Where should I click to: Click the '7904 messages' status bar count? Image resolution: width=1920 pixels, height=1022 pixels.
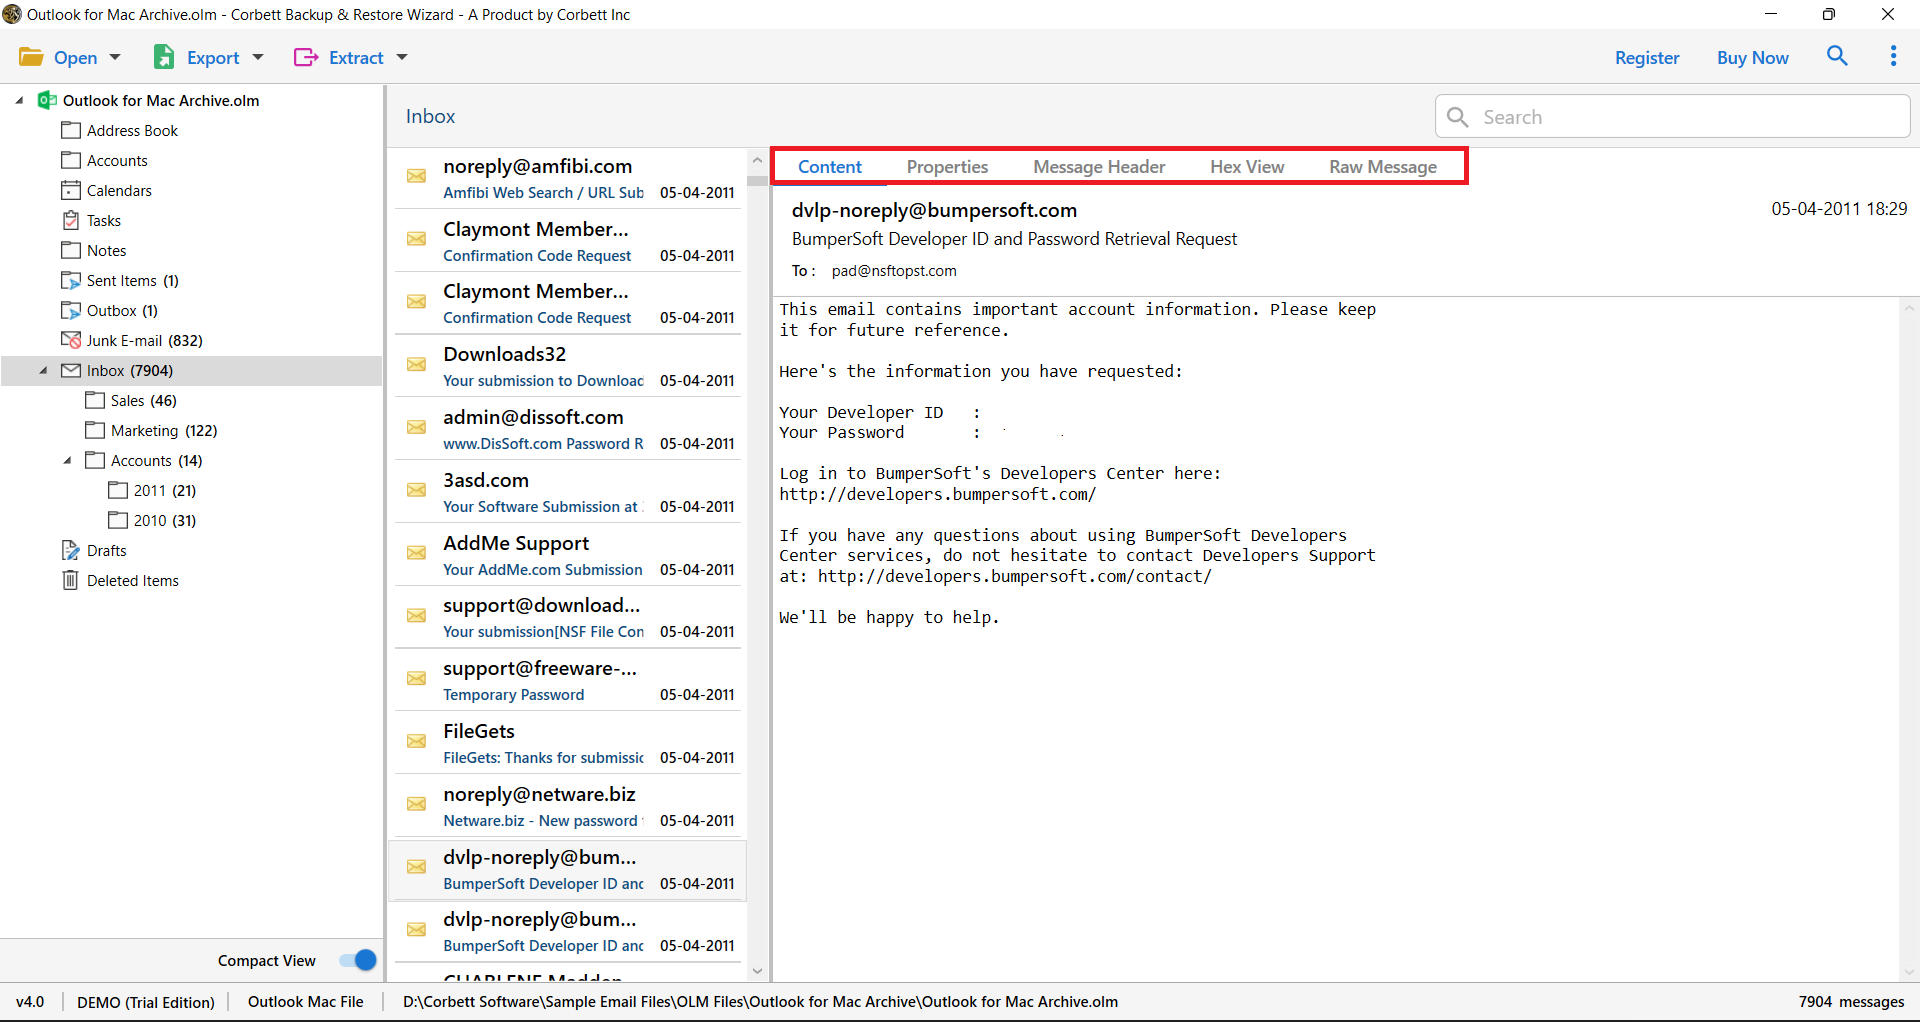click(x=1851, y=1002)
